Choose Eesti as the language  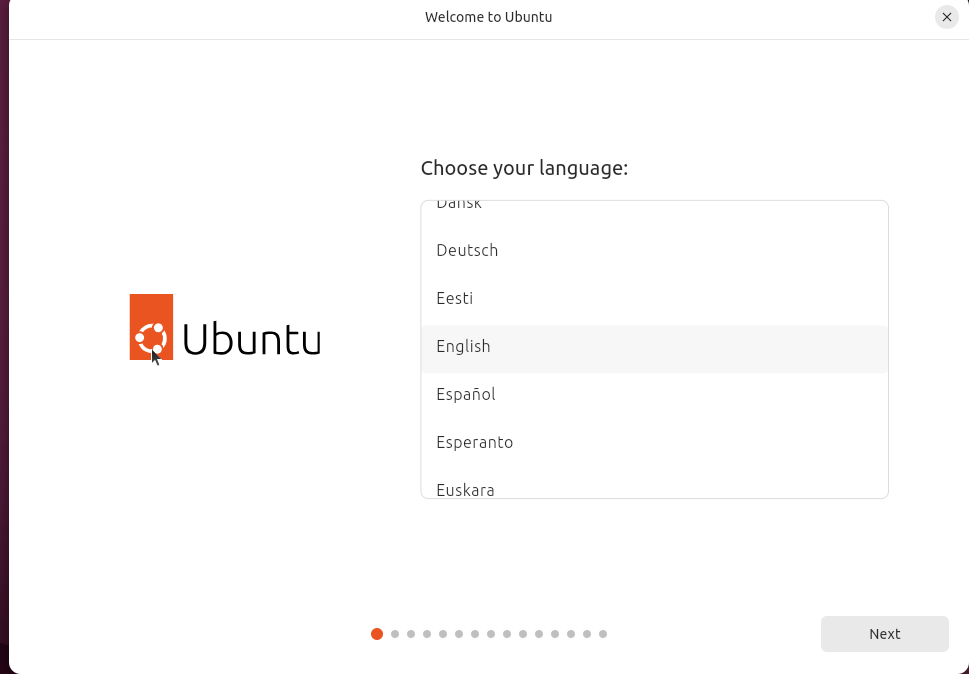click(x=455, y=298)
